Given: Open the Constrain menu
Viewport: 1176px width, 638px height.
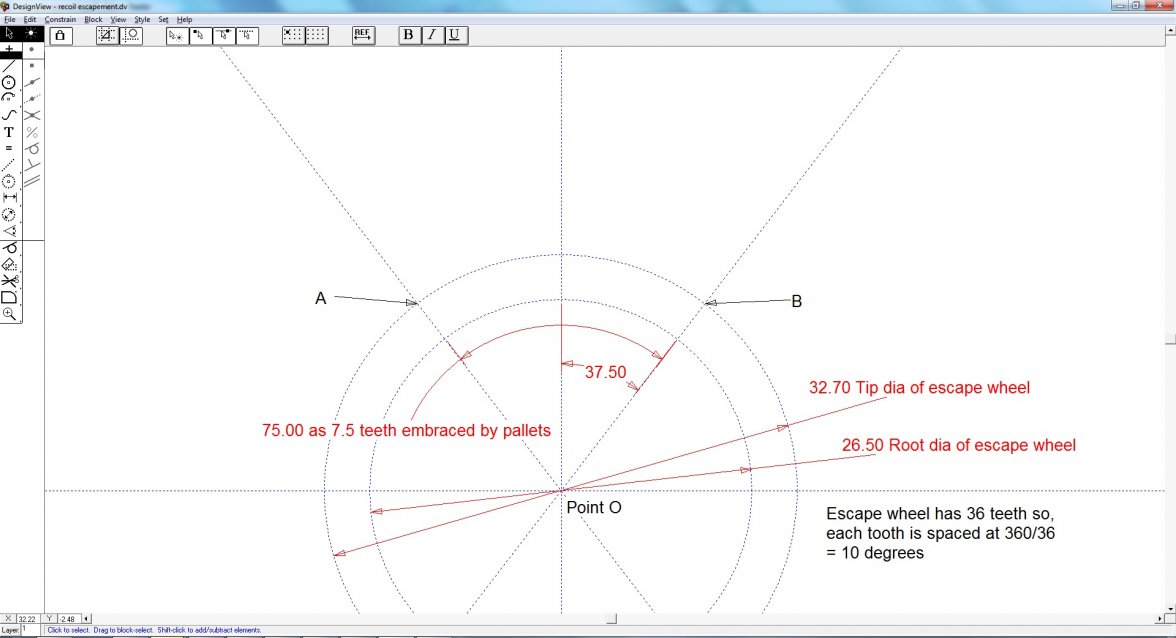Looking at the screenshot, I should pyautogui.click(x=60, y=19).
